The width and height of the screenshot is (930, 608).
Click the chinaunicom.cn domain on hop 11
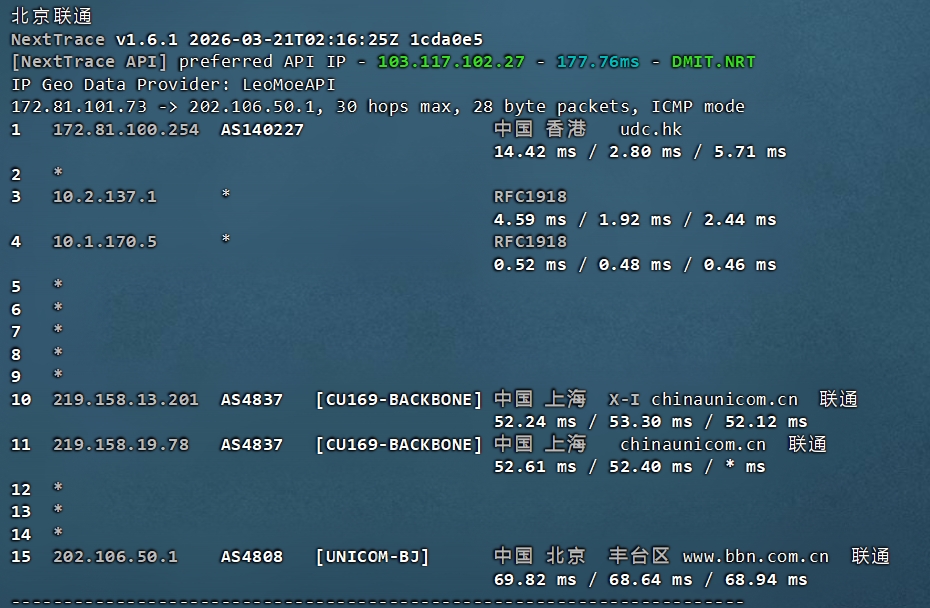(692, 445)
